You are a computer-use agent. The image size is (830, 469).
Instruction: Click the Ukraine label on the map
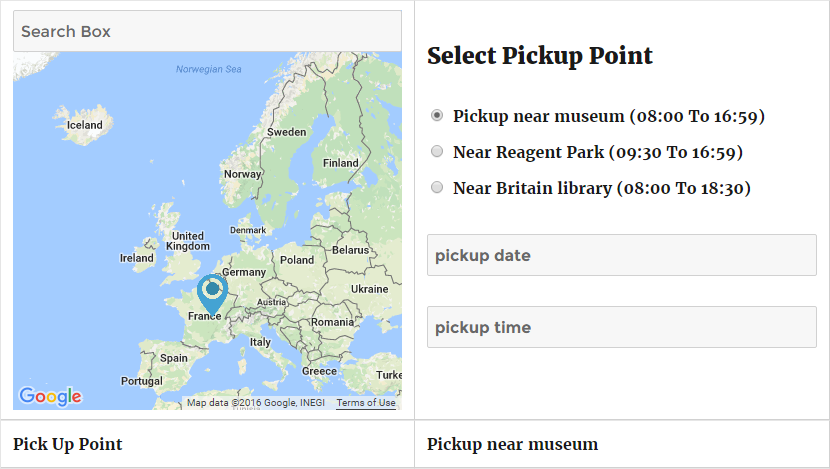coord(369,289)
